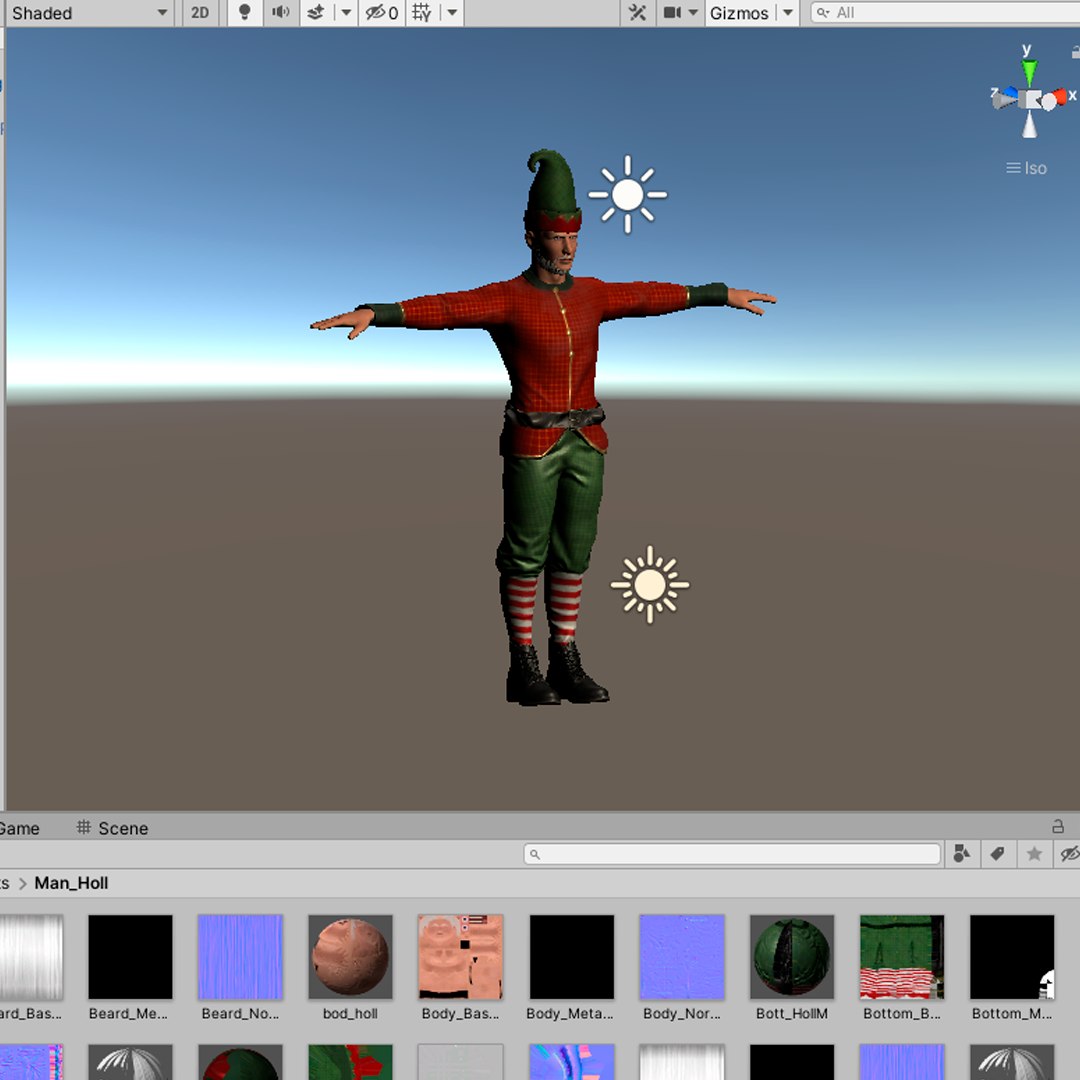Toggle scene audio speaker icon

(x=280, y=13)
